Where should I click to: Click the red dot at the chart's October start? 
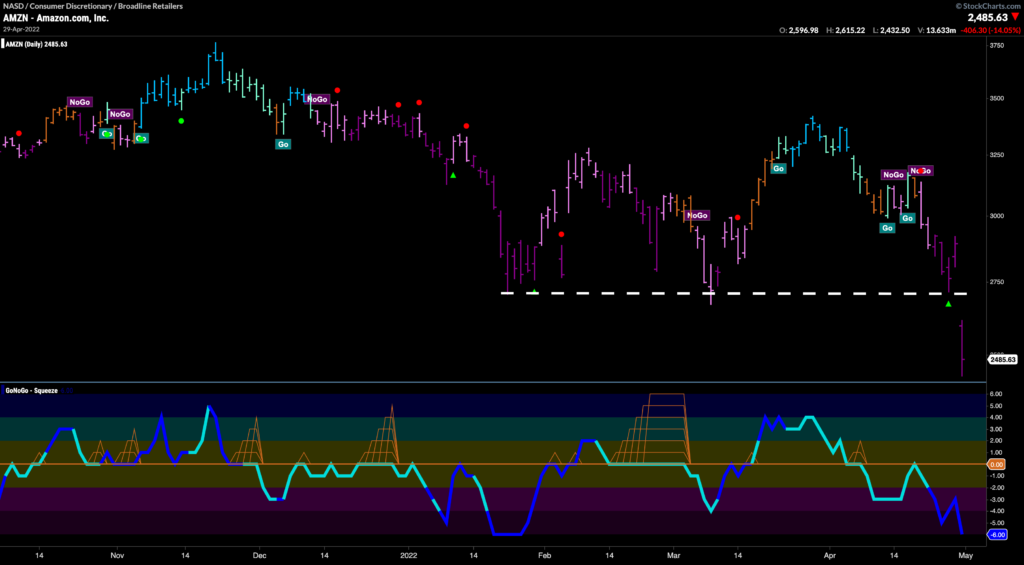(19, 133)
